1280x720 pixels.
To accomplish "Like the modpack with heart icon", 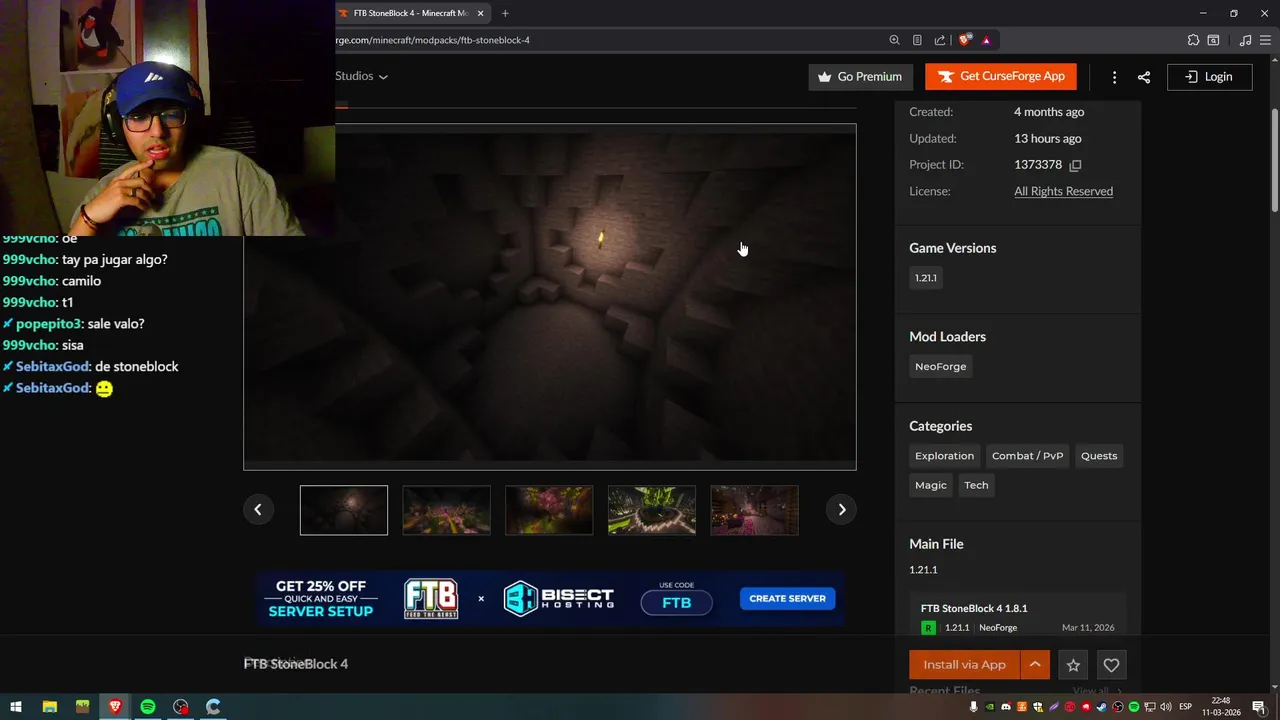I will click(x=1111, y=665).
